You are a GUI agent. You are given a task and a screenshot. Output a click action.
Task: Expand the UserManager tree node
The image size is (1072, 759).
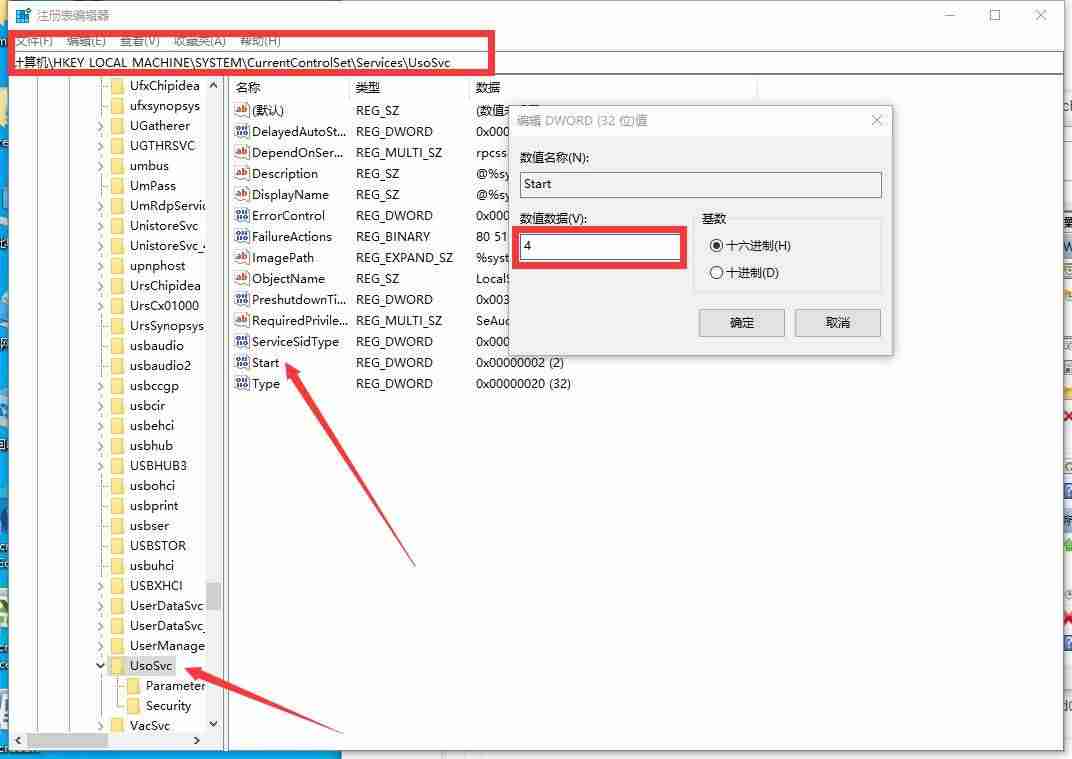100,645
